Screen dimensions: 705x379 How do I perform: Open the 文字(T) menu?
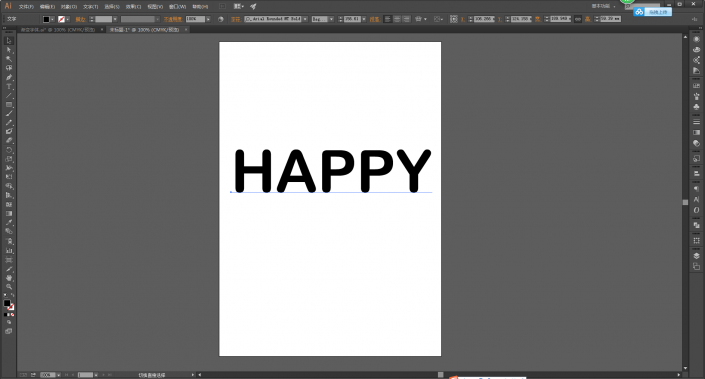[90, 7]
